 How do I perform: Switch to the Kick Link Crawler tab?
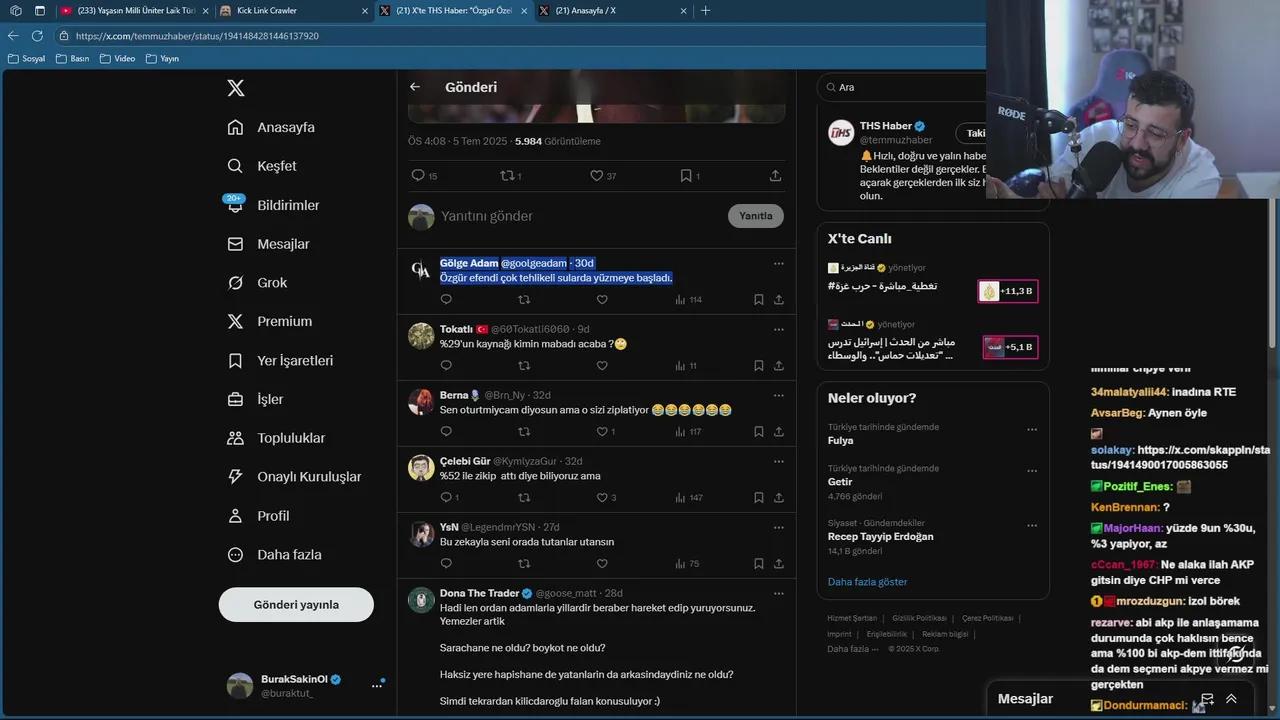(x=292, y=10)
